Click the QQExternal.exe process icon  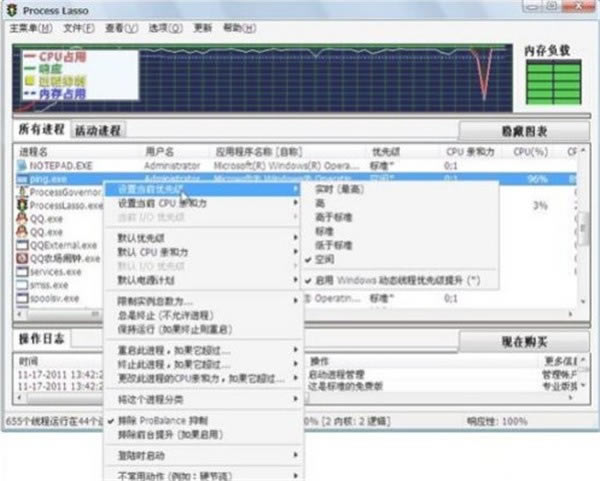22,245
